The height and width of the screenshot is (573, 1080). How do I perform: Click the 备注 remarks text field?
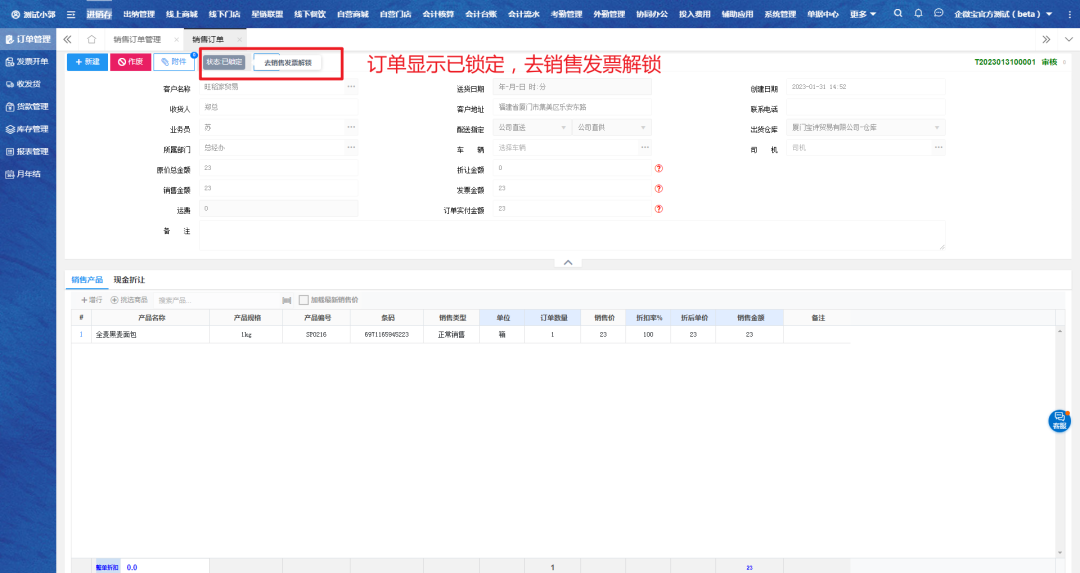point(571,235)
